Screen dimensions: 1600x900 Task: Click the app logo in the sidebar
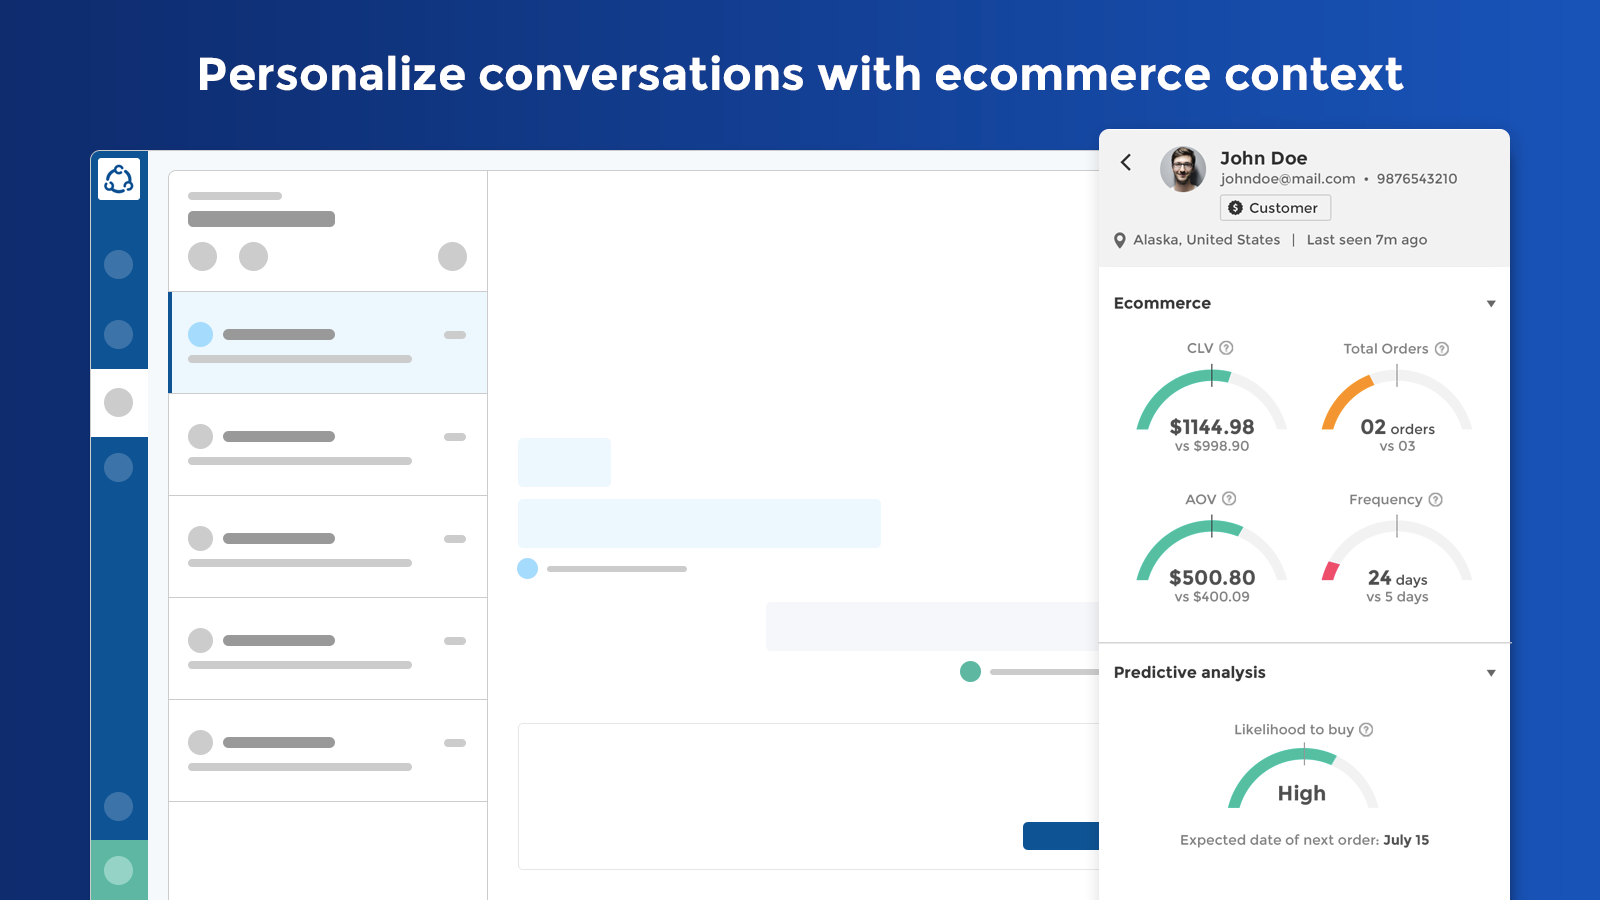pos(119,179)
